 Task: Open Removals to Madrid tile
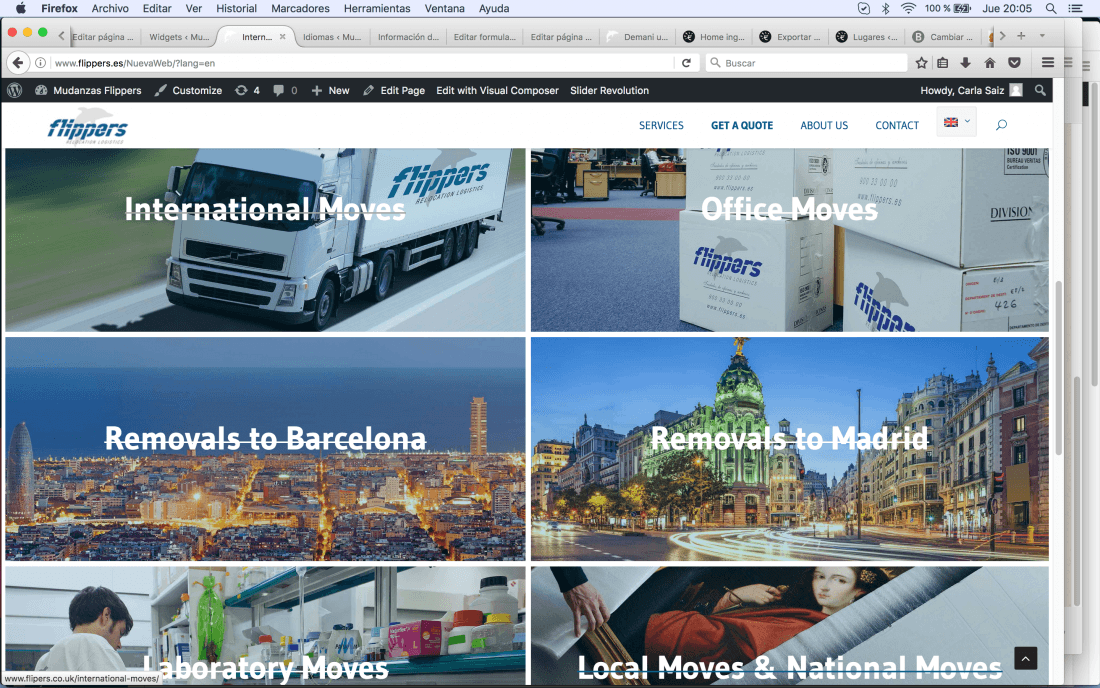[x=790, y=449]
